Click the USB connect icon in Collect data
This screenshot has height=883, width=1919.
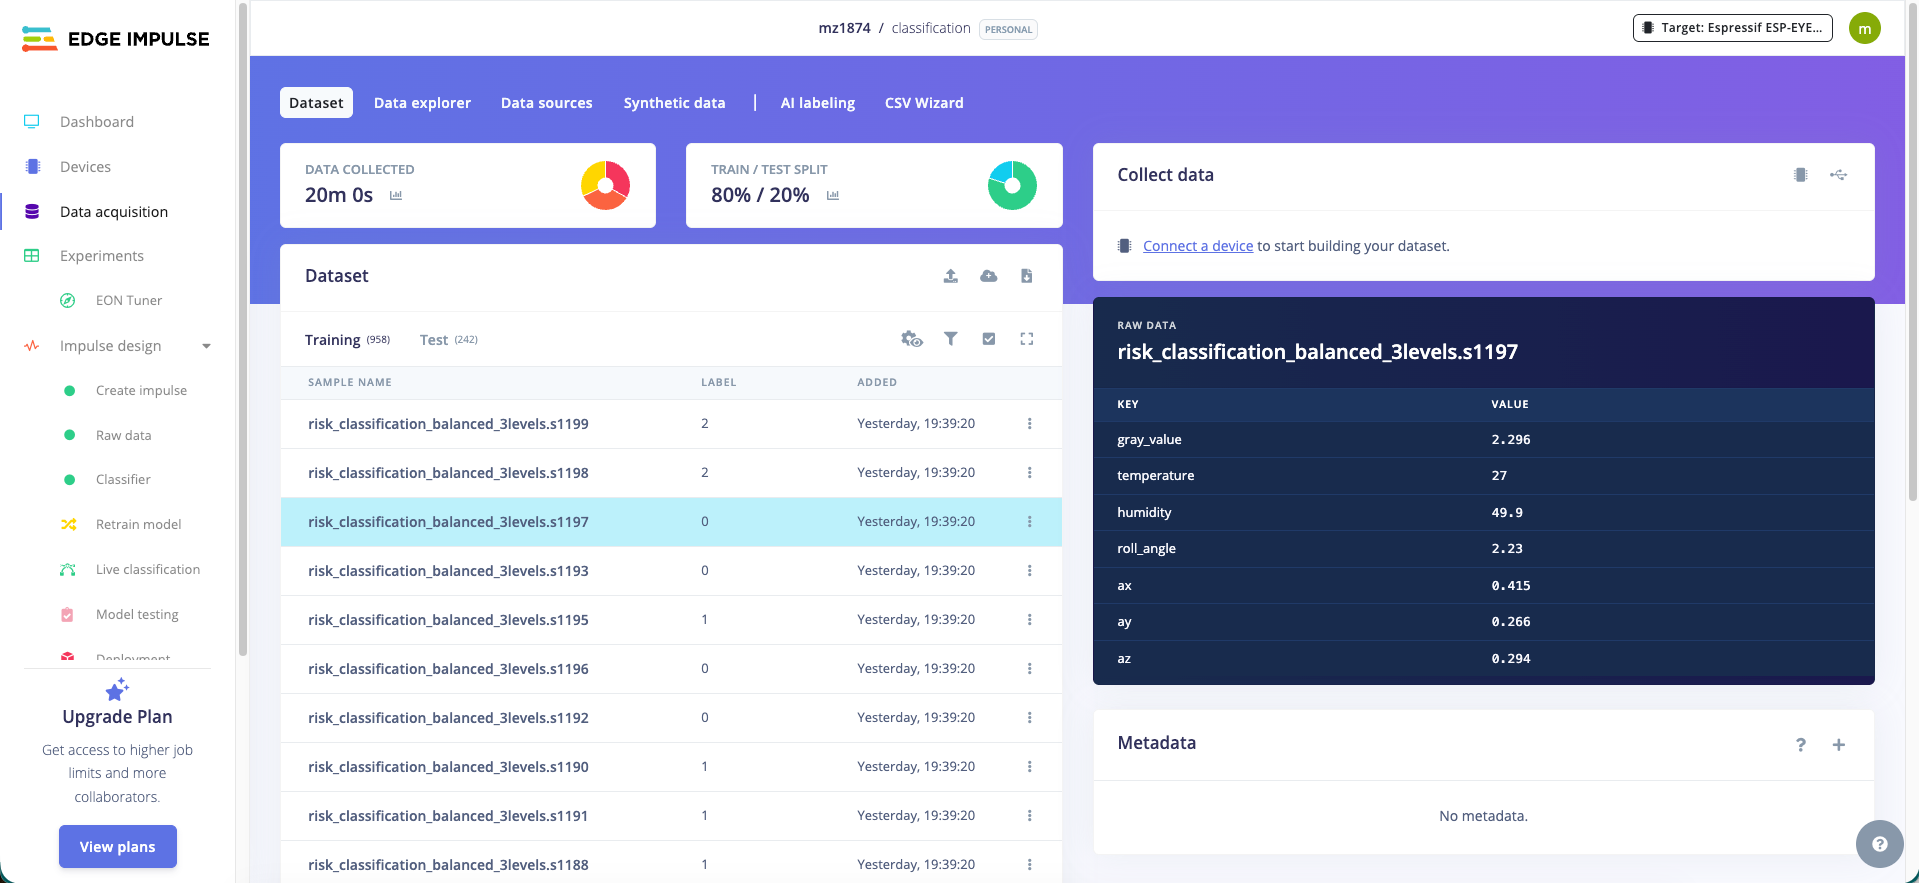pyautogui.click(x=1838, y=175)
